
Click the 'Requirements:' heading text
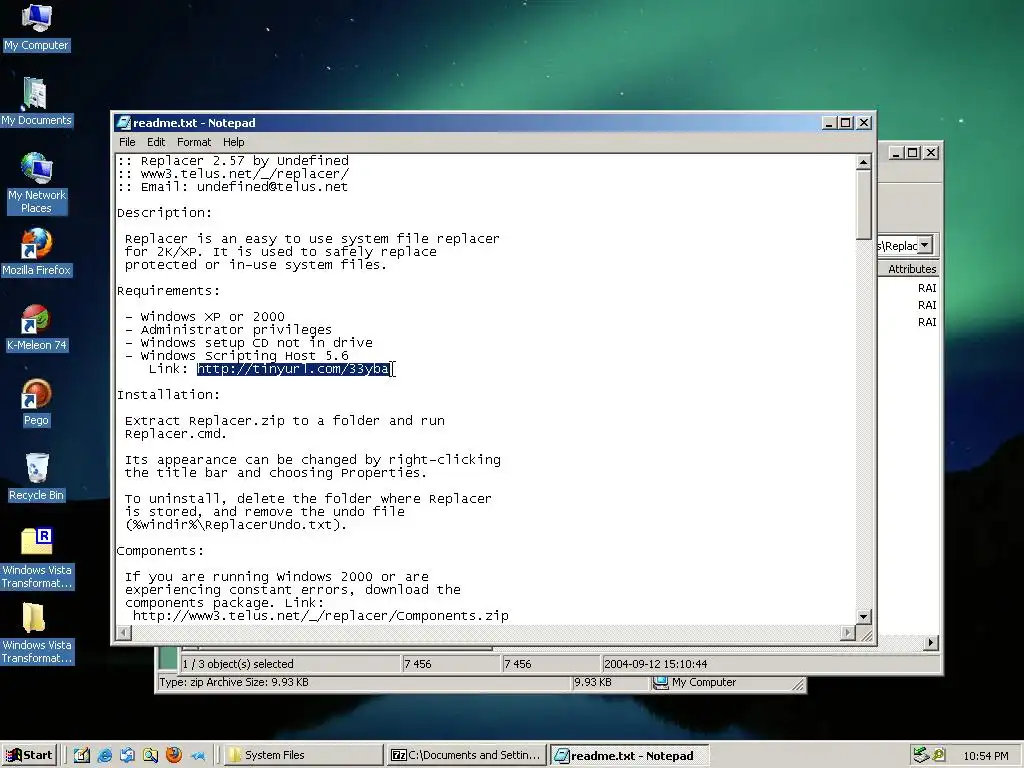(168, 291)
